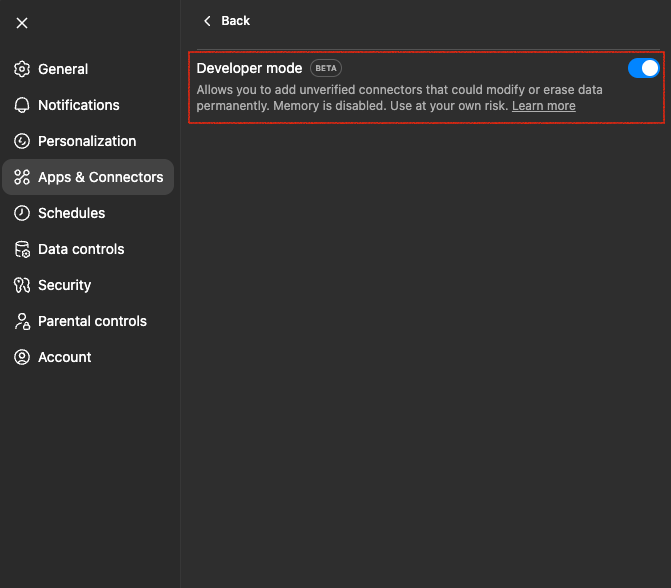Screen dimensions: 671x588
Task: Click the Schedules clock icon
Action: 22,213
